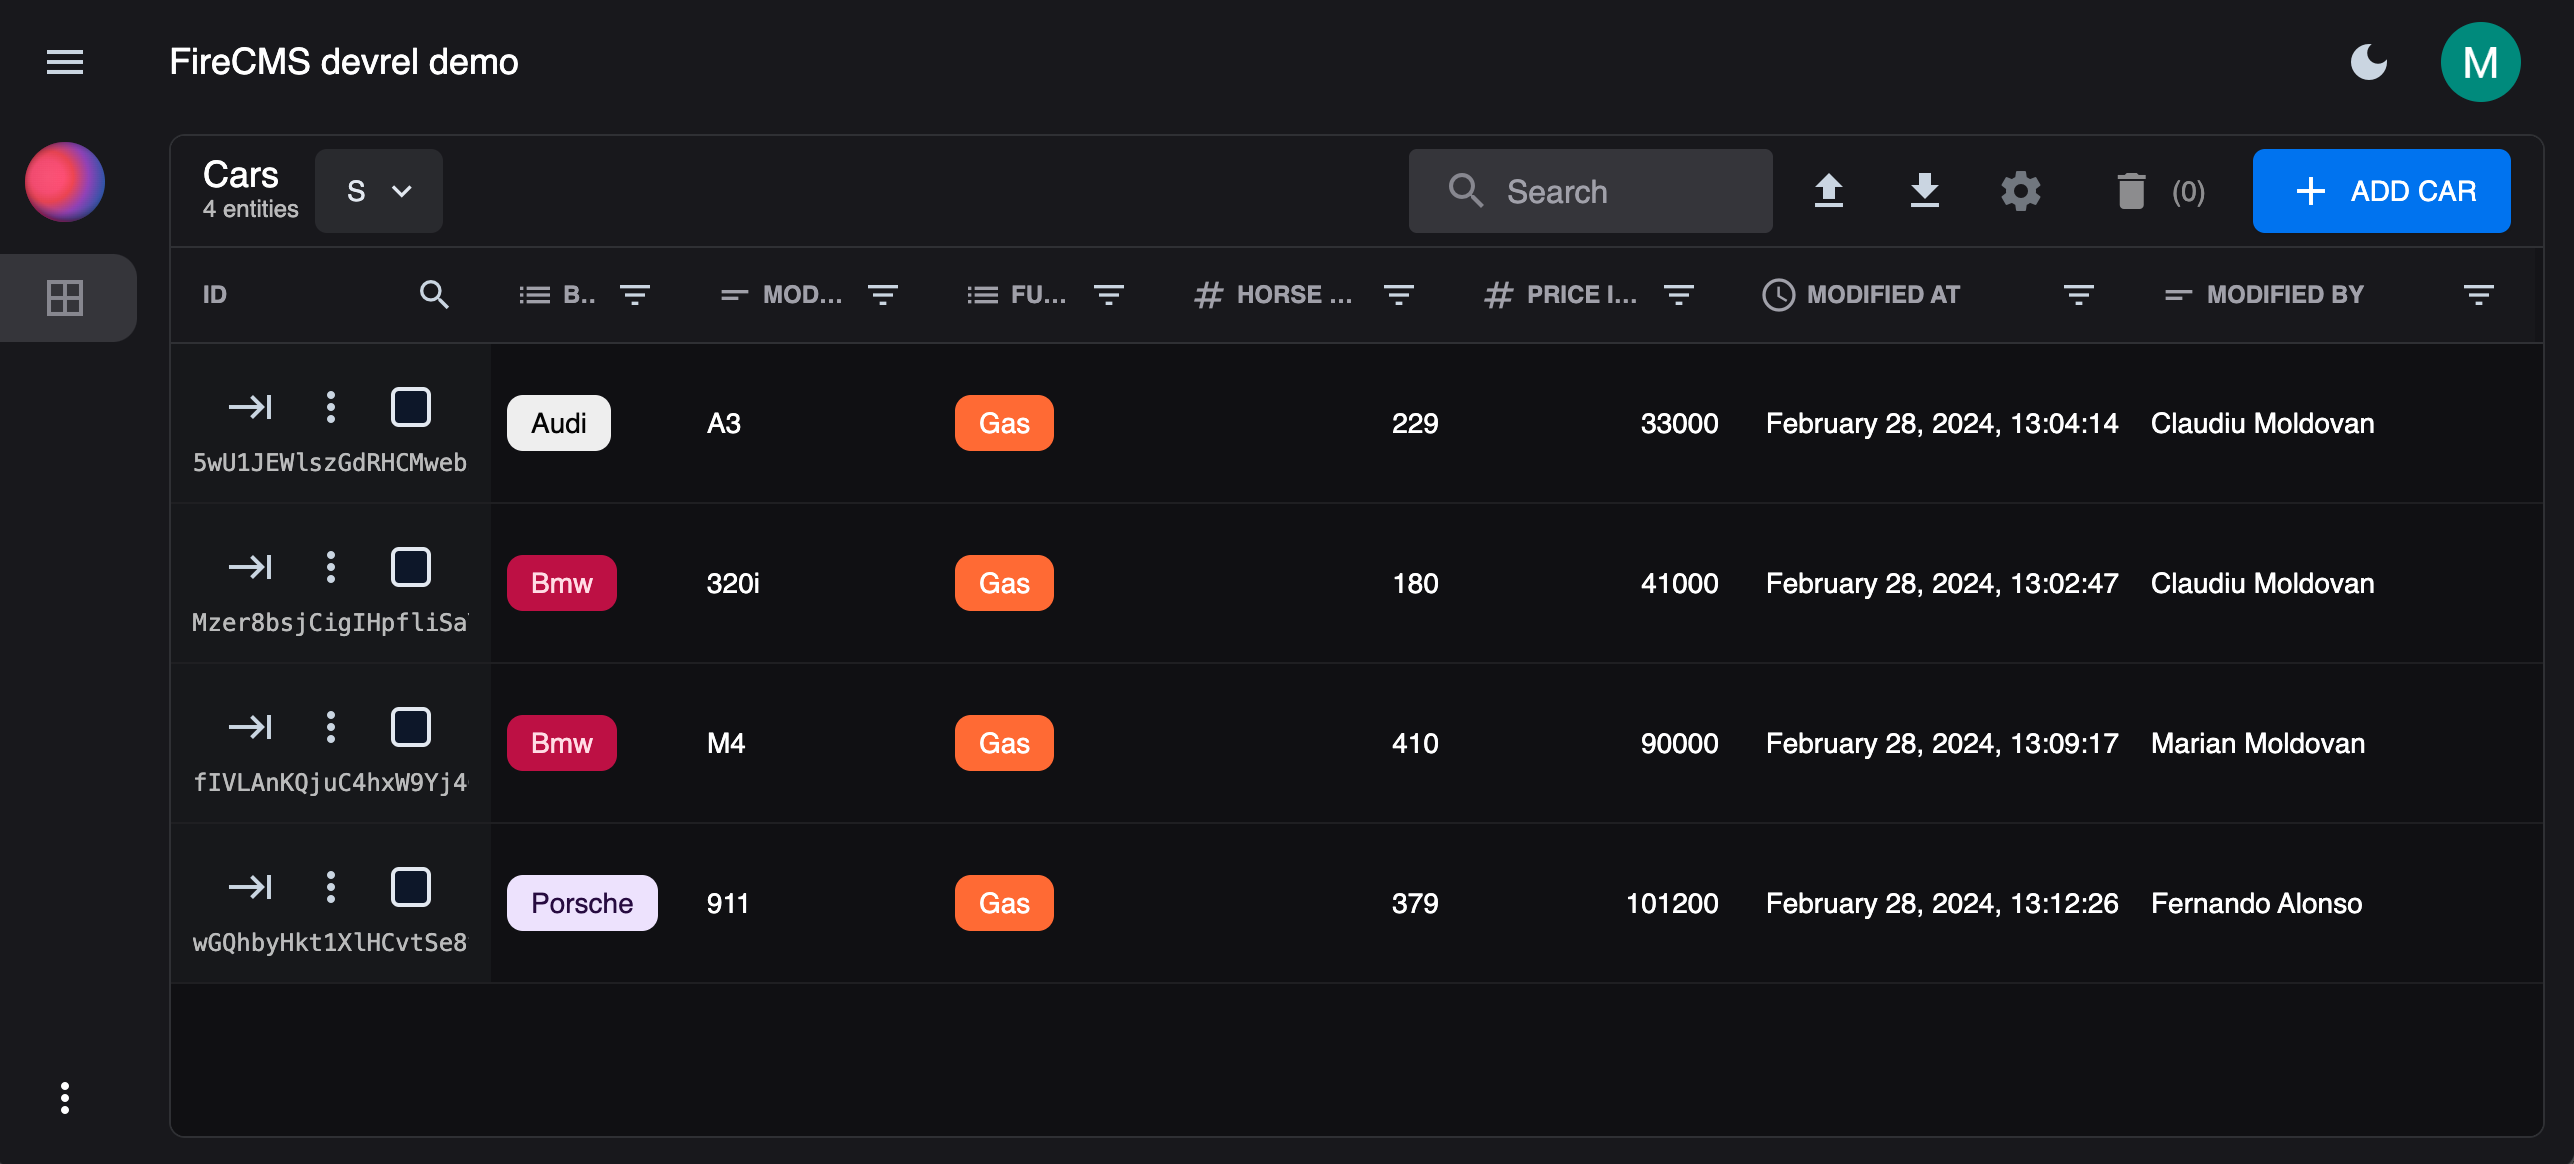Toggle dark mode with the moon icon
Viewport: 2574px width, 1164px height.
(2368, 62)
